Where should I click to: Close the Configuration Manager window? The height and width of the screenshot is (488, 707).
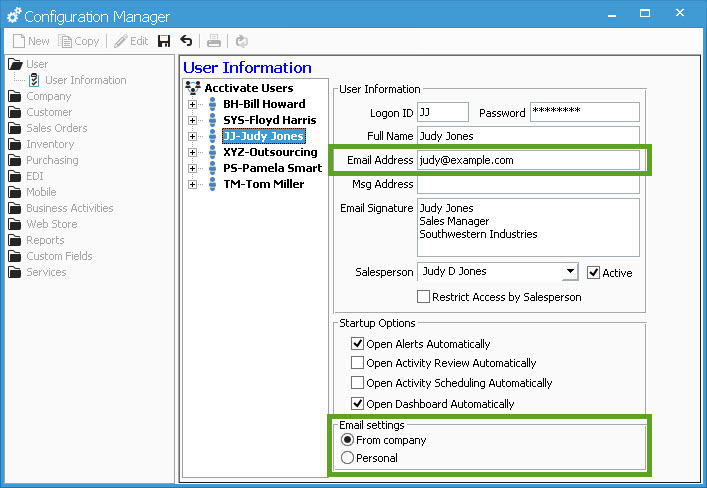(680, 13)
